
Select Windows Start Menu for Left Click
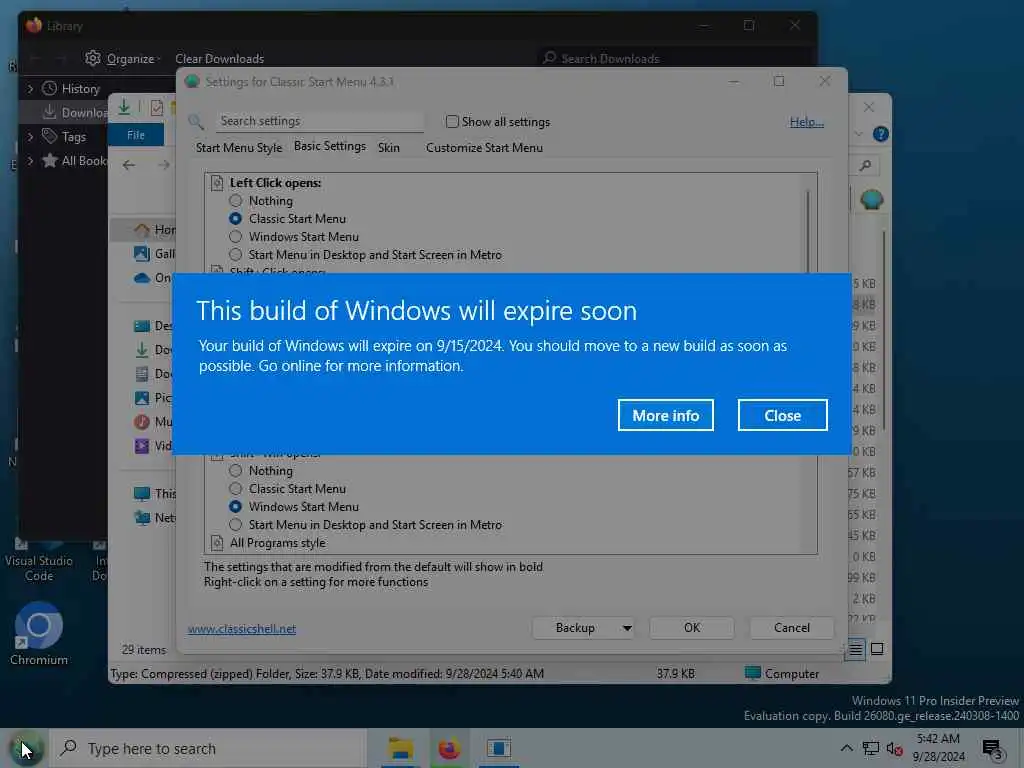(x=236, y=236)
